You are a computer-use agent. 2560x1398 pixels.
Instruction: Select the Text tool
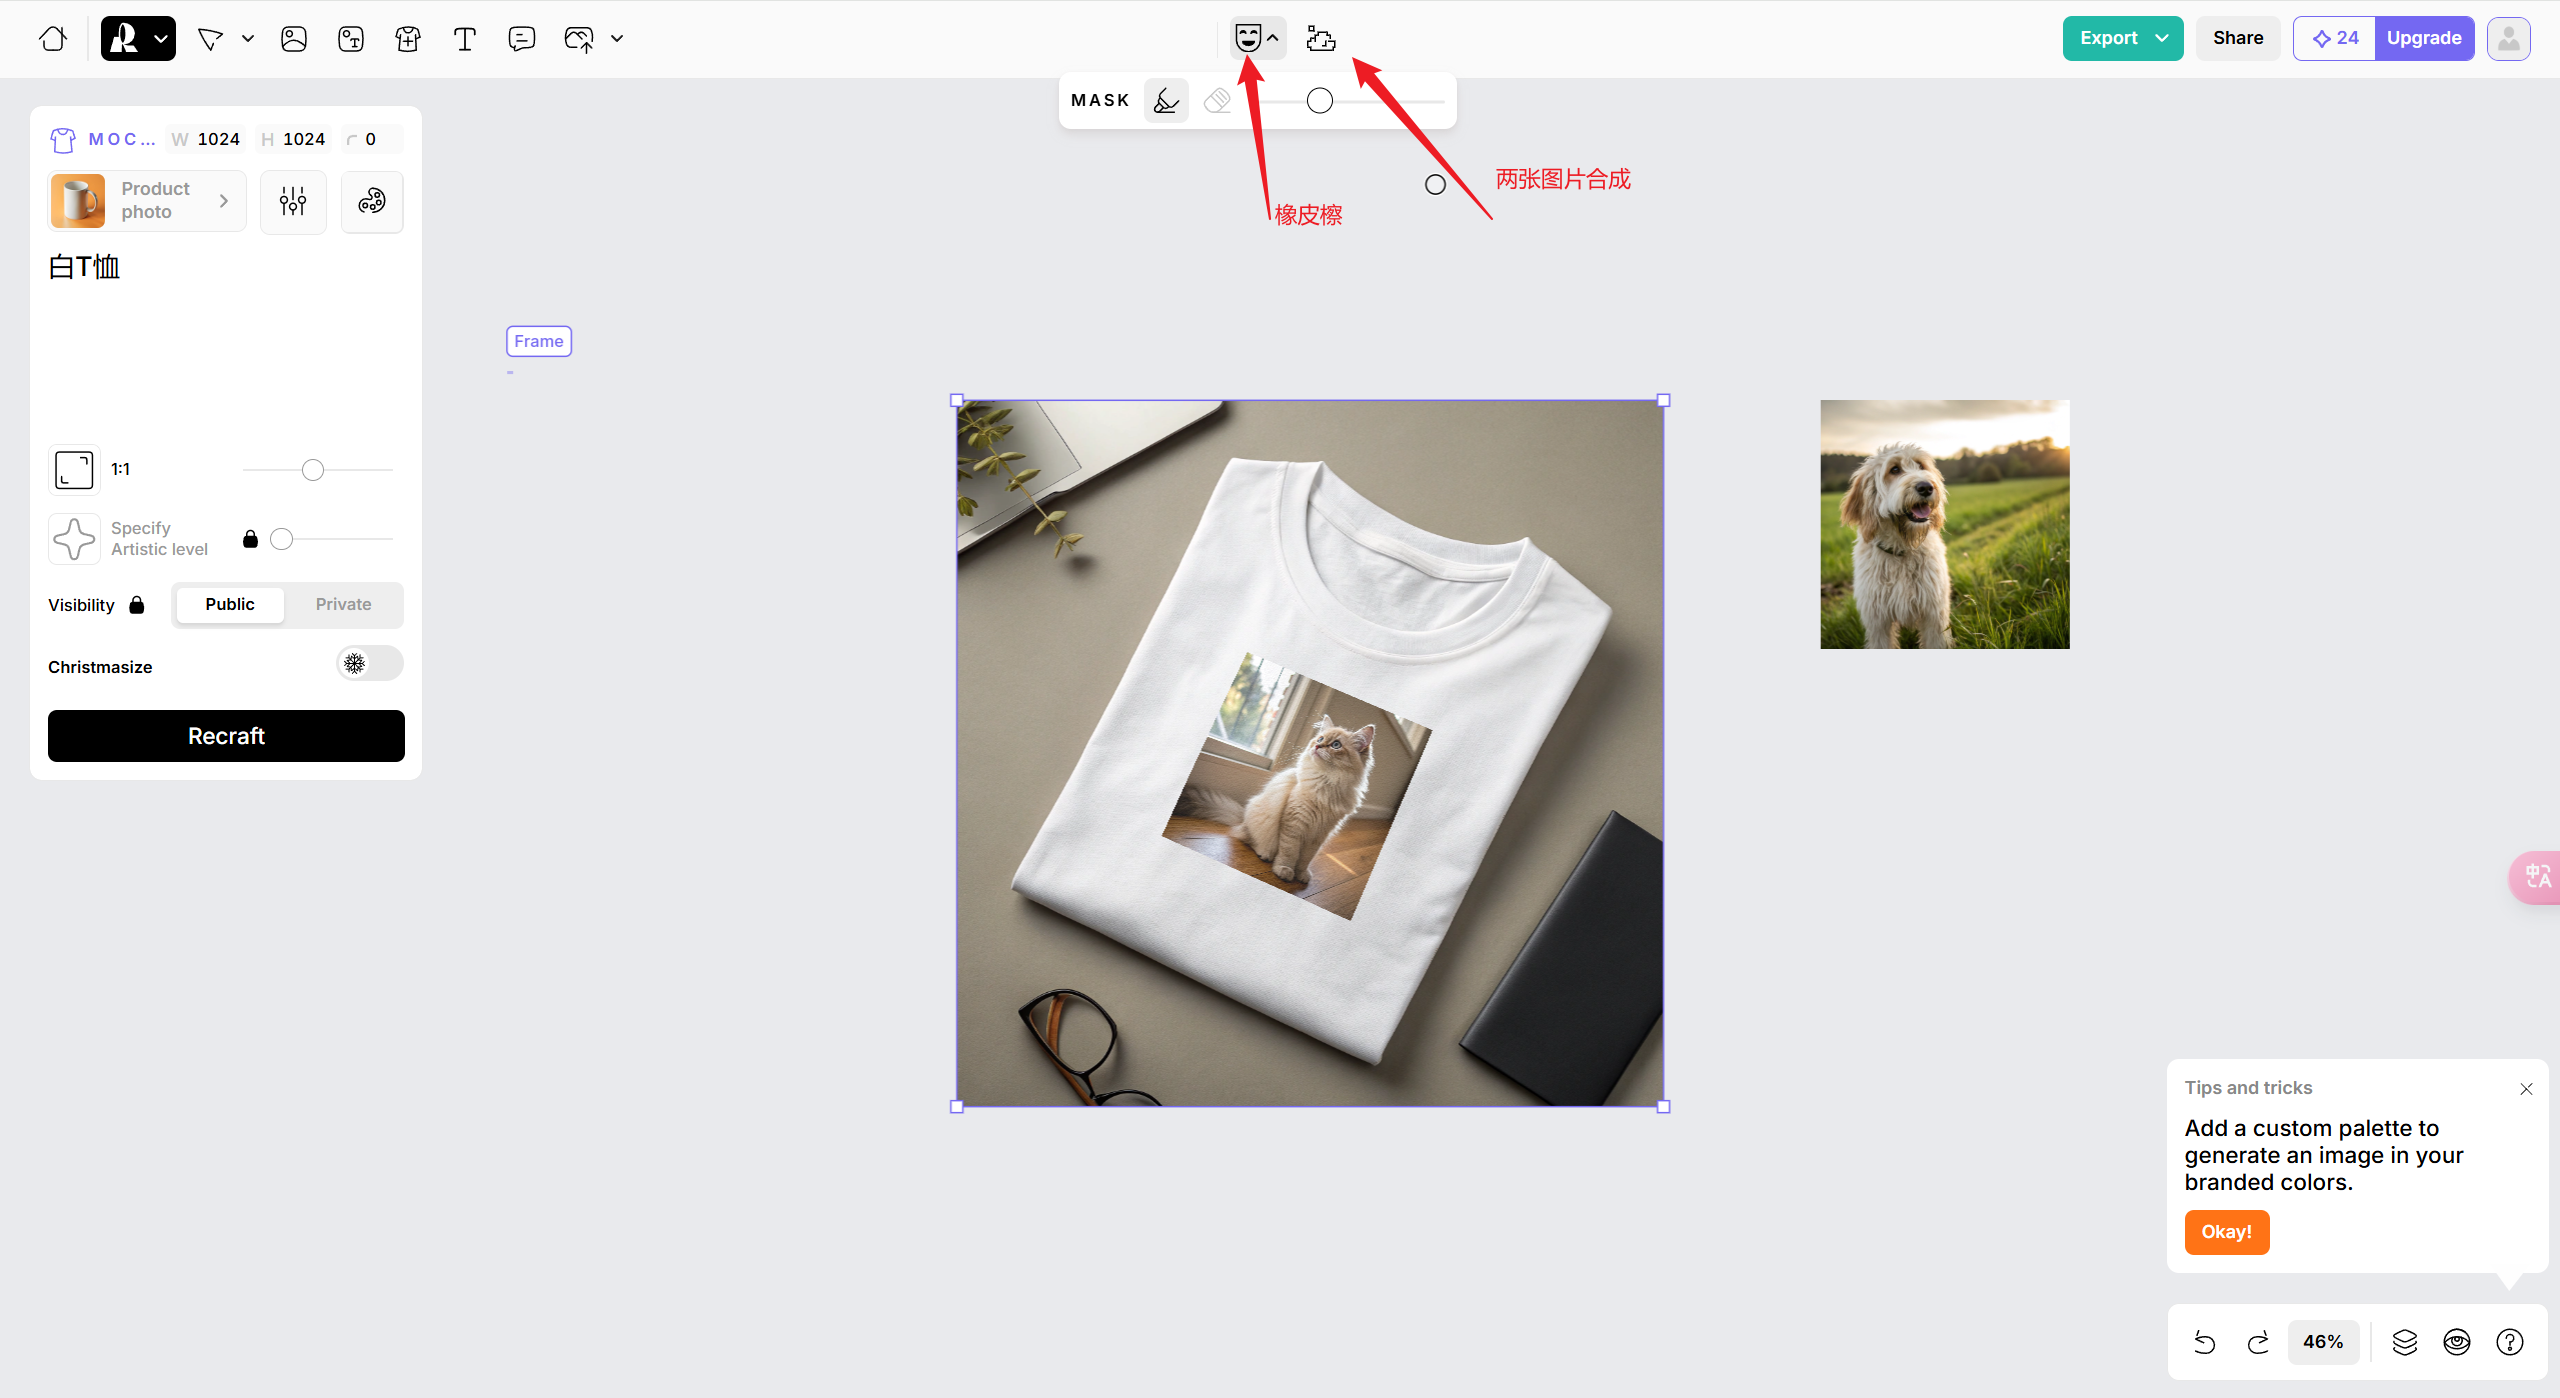(x=464, y=39)
